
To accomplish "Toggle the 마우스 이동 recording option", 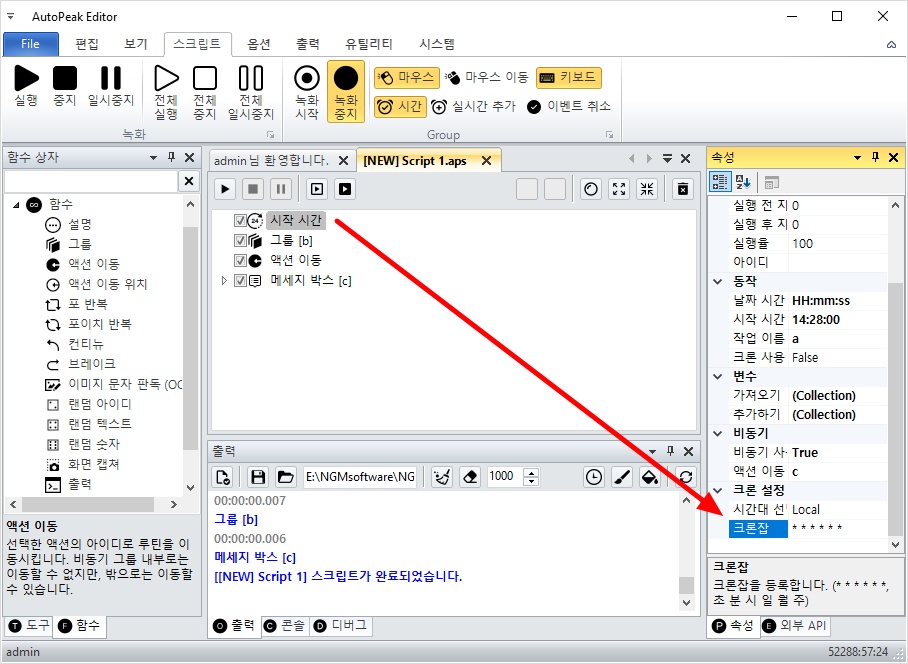I will (x=487, y=77).
